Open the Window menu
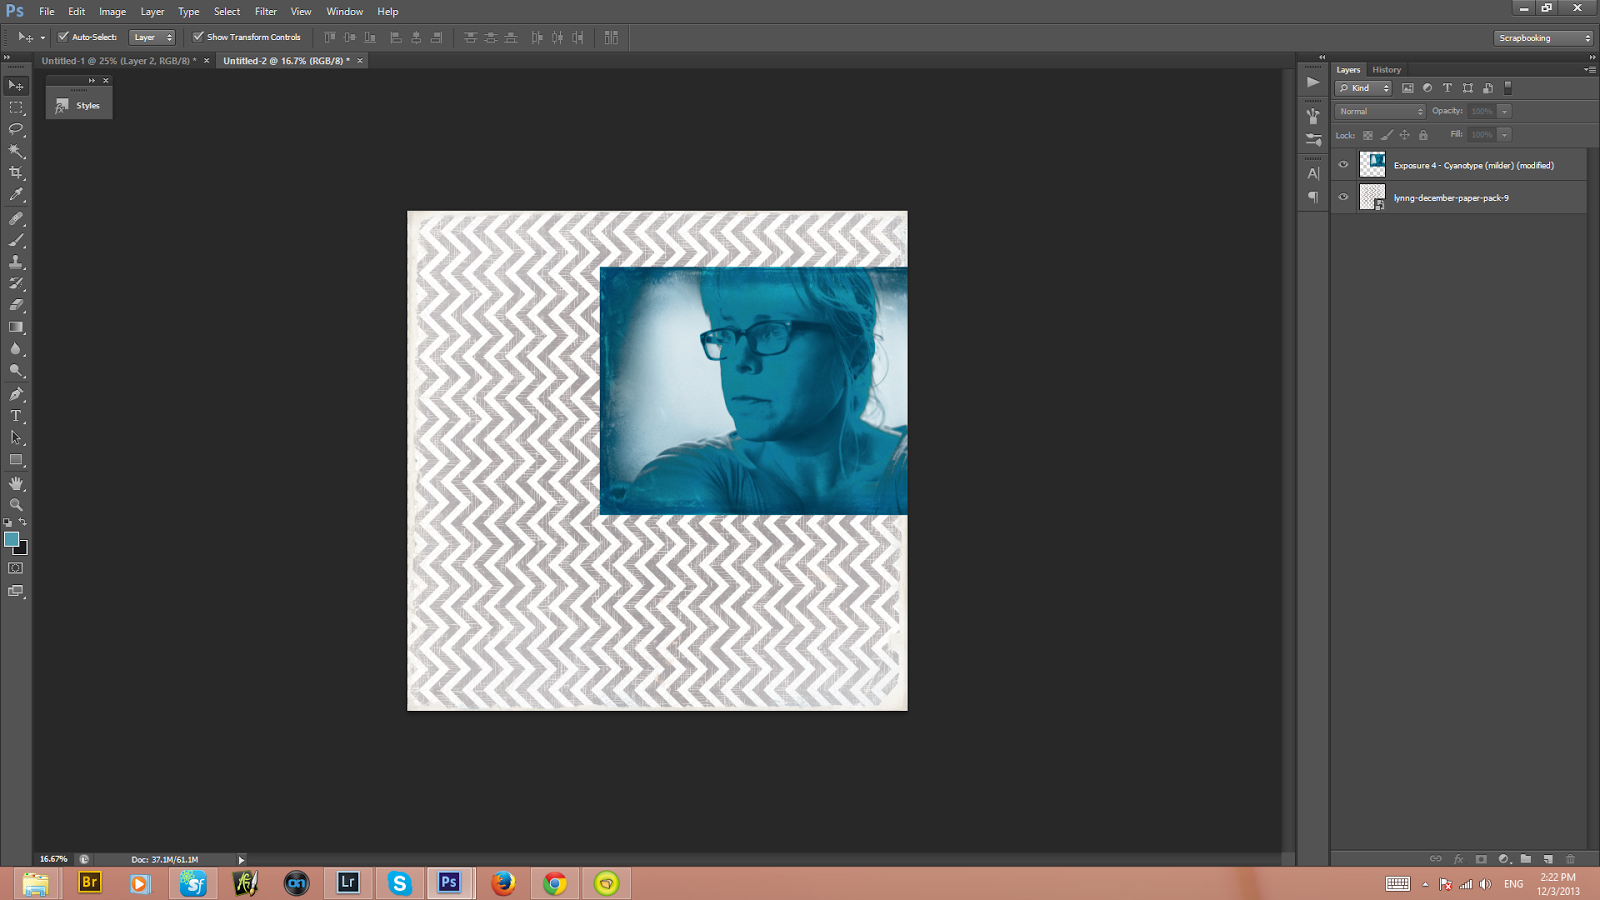 344,12
